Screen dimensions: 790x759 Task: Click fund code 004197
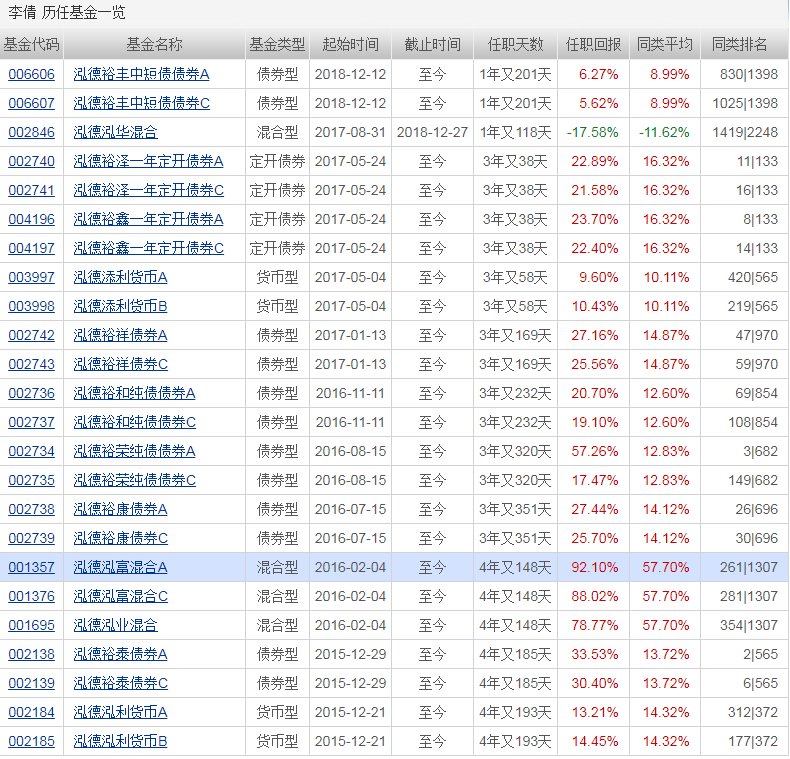pos(31,248)
